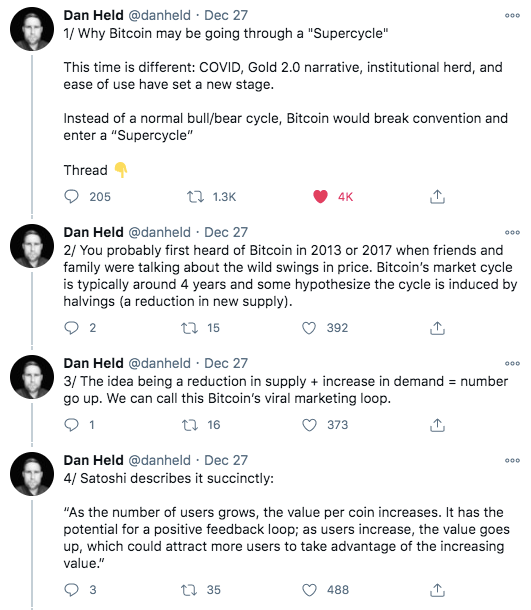Retweet the first tweet with 1.3K retweets
The image size is (531, 610).
coord(195,196)
